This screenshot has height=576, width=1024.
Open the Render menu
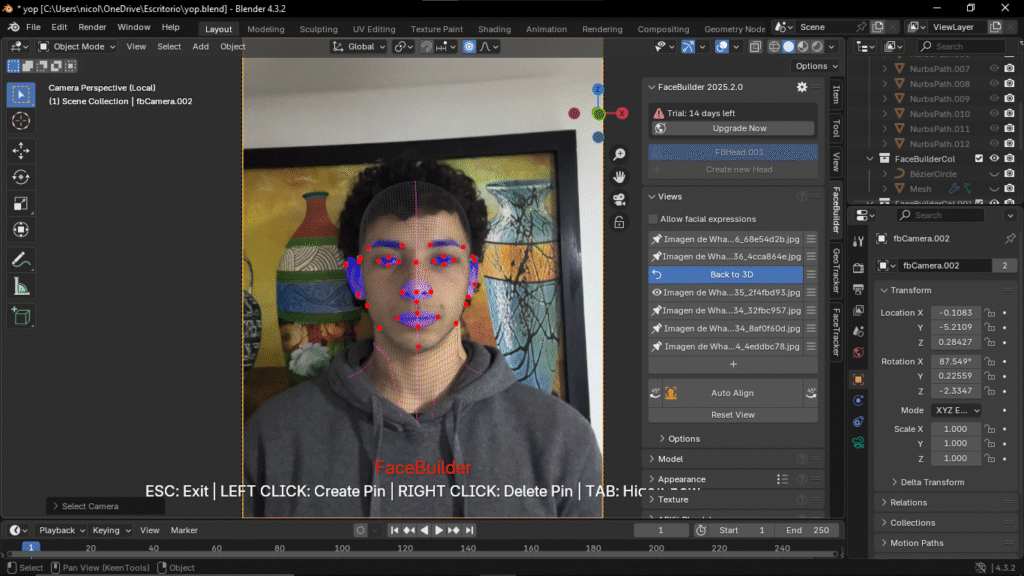pyautogui.click(x=92, y=27)
